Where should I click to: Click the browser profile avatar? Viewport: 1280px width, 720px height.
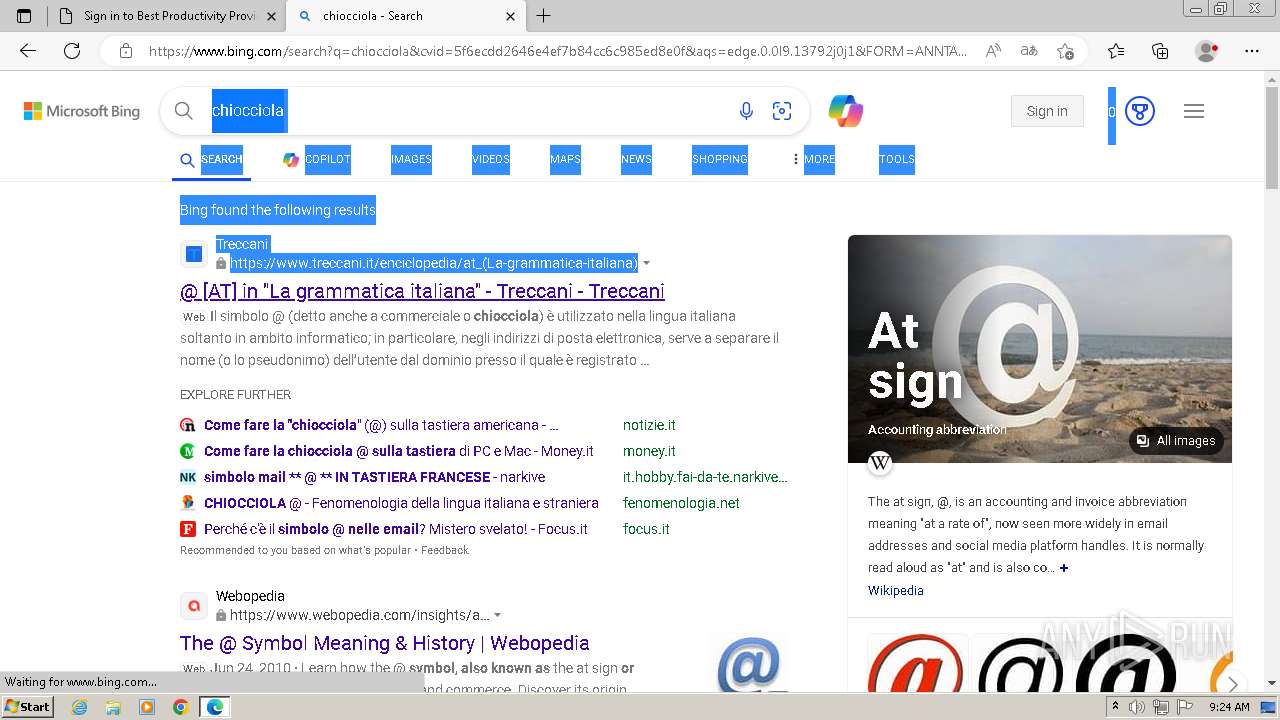[x=1207, y=51]
